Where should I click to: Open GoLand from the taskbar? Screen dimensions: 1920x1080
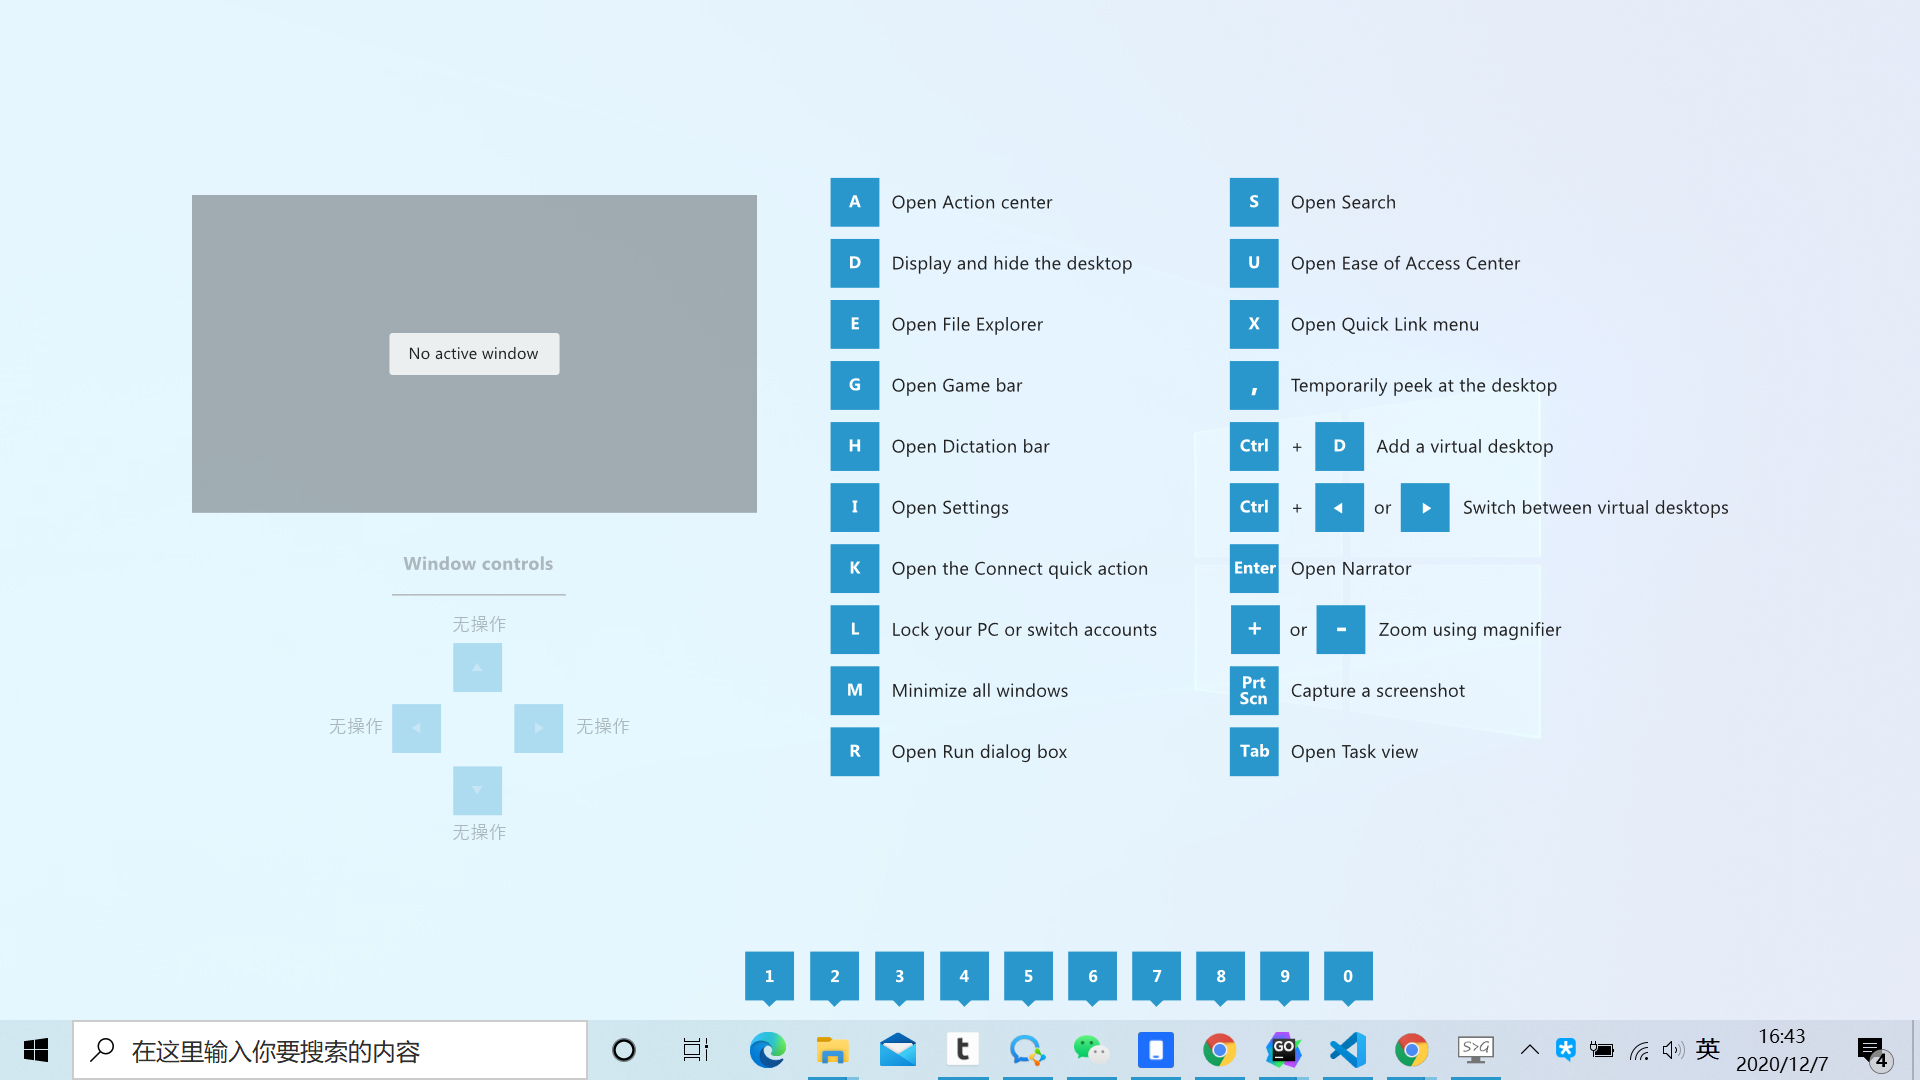pos(1283,1050)
